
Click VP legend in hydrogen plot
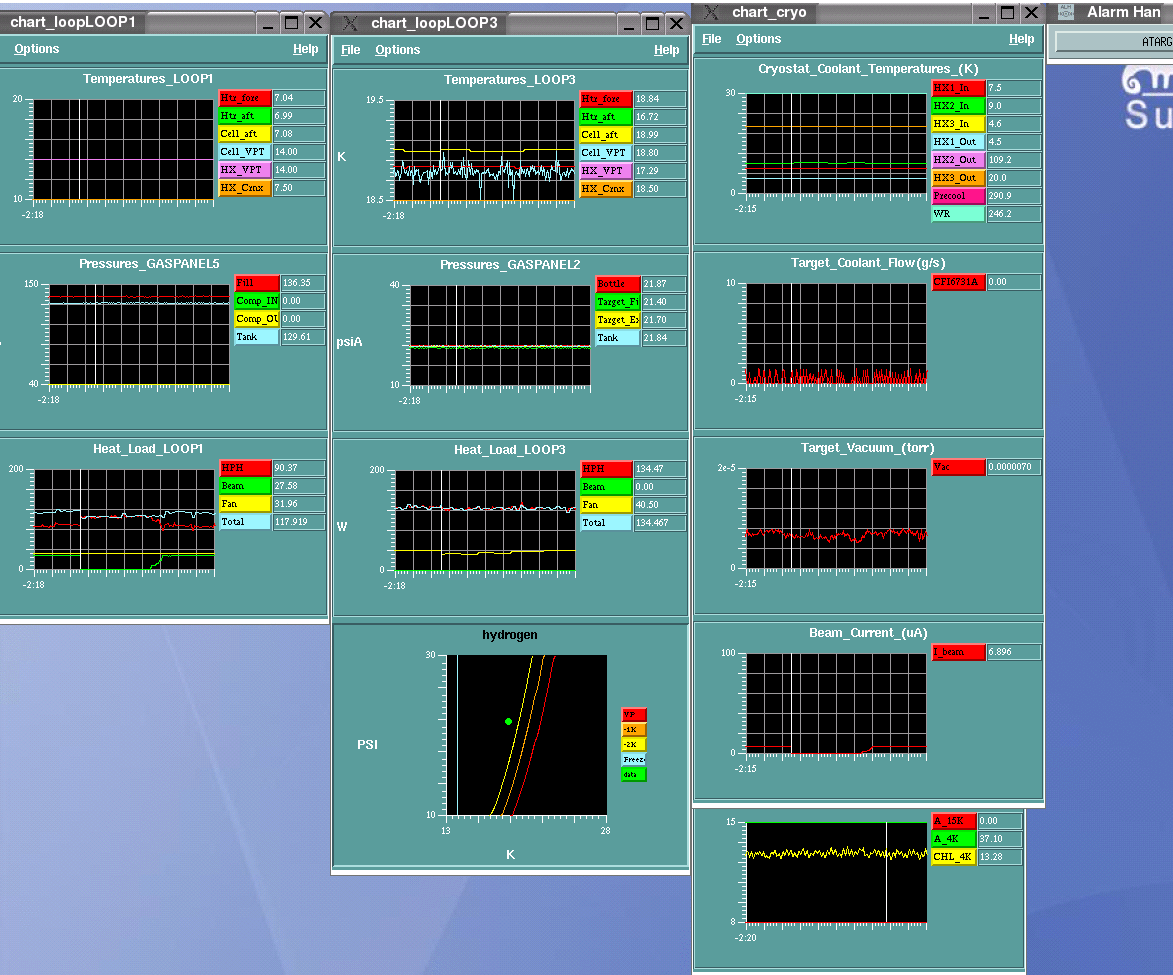634,715
